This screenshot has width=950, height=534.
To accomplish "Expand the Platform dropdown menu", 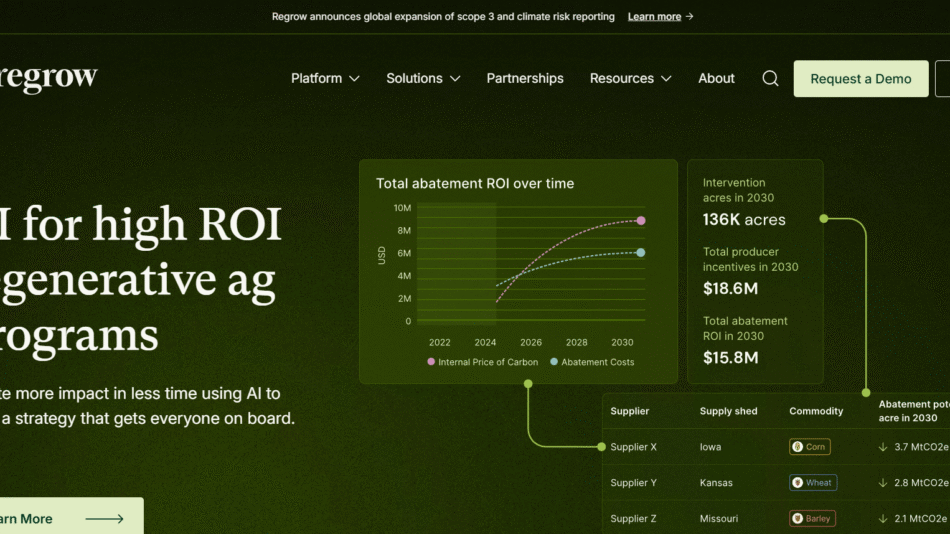I will (325, 78).
